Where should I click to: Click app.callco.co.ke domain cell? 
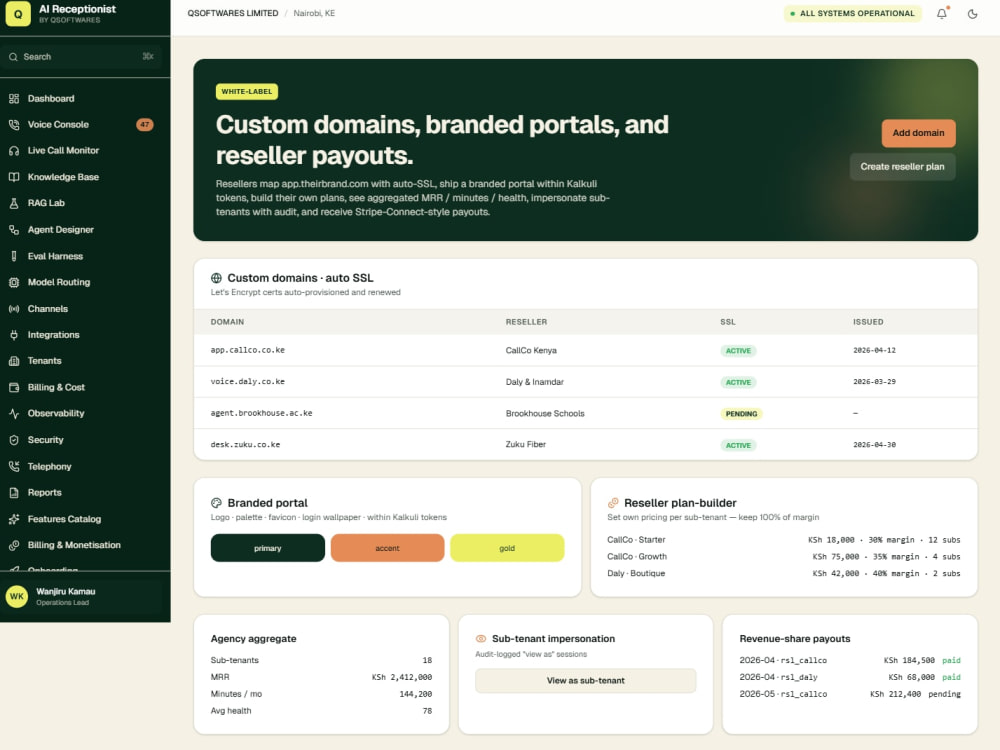pos(248,351)
